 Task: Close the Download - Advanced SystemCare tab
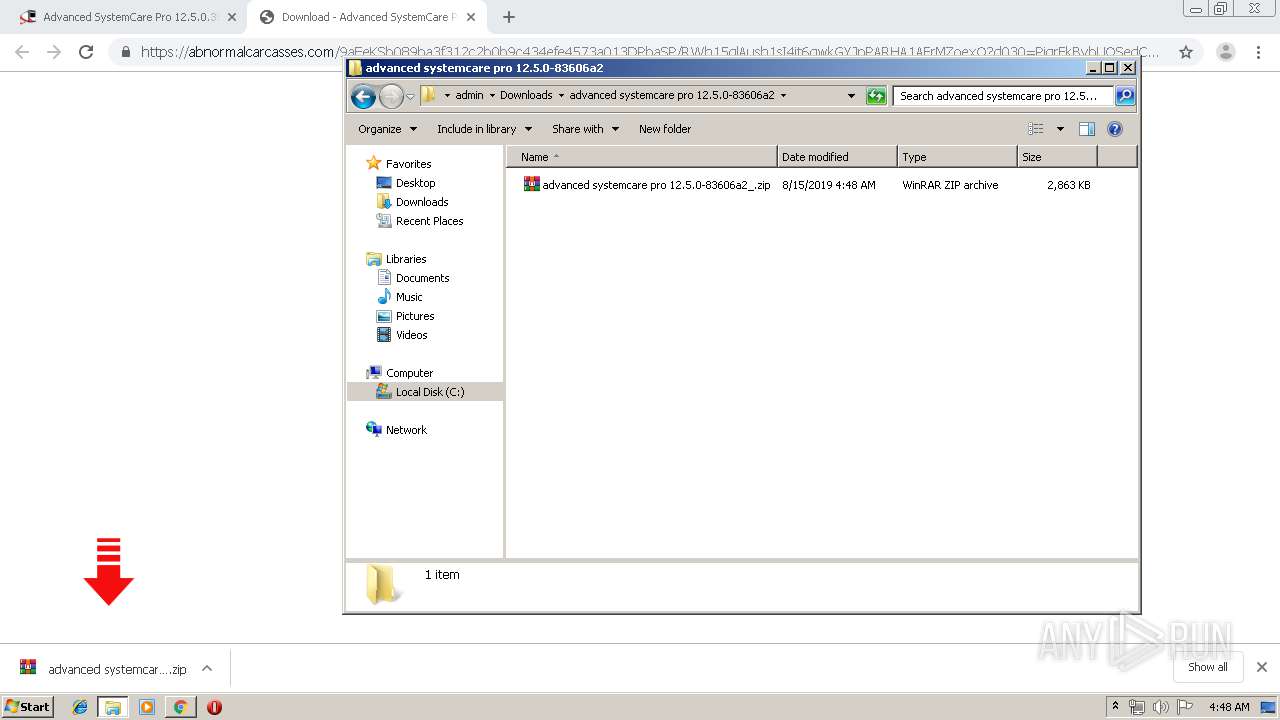[x=470, y=17]
